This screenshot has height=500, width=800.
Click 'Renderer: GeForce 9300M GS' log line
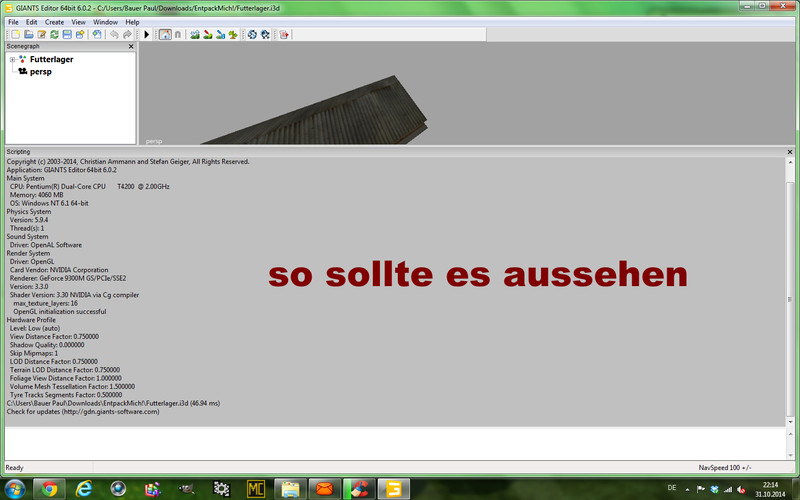click(x=68, y=278)
